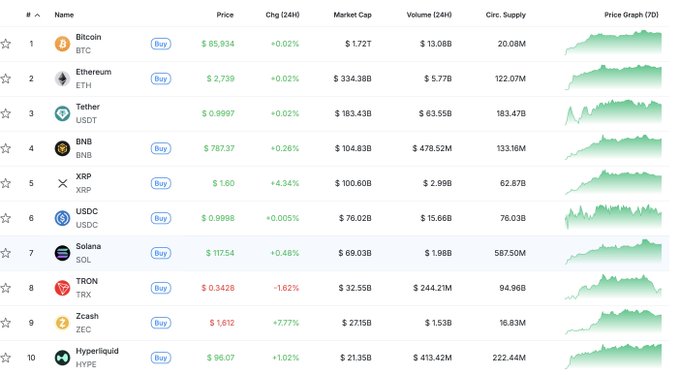The height and width of the screenshot is (375, 680).
Task: Open Solana 7-day price graph
Action: pos(613,252)
